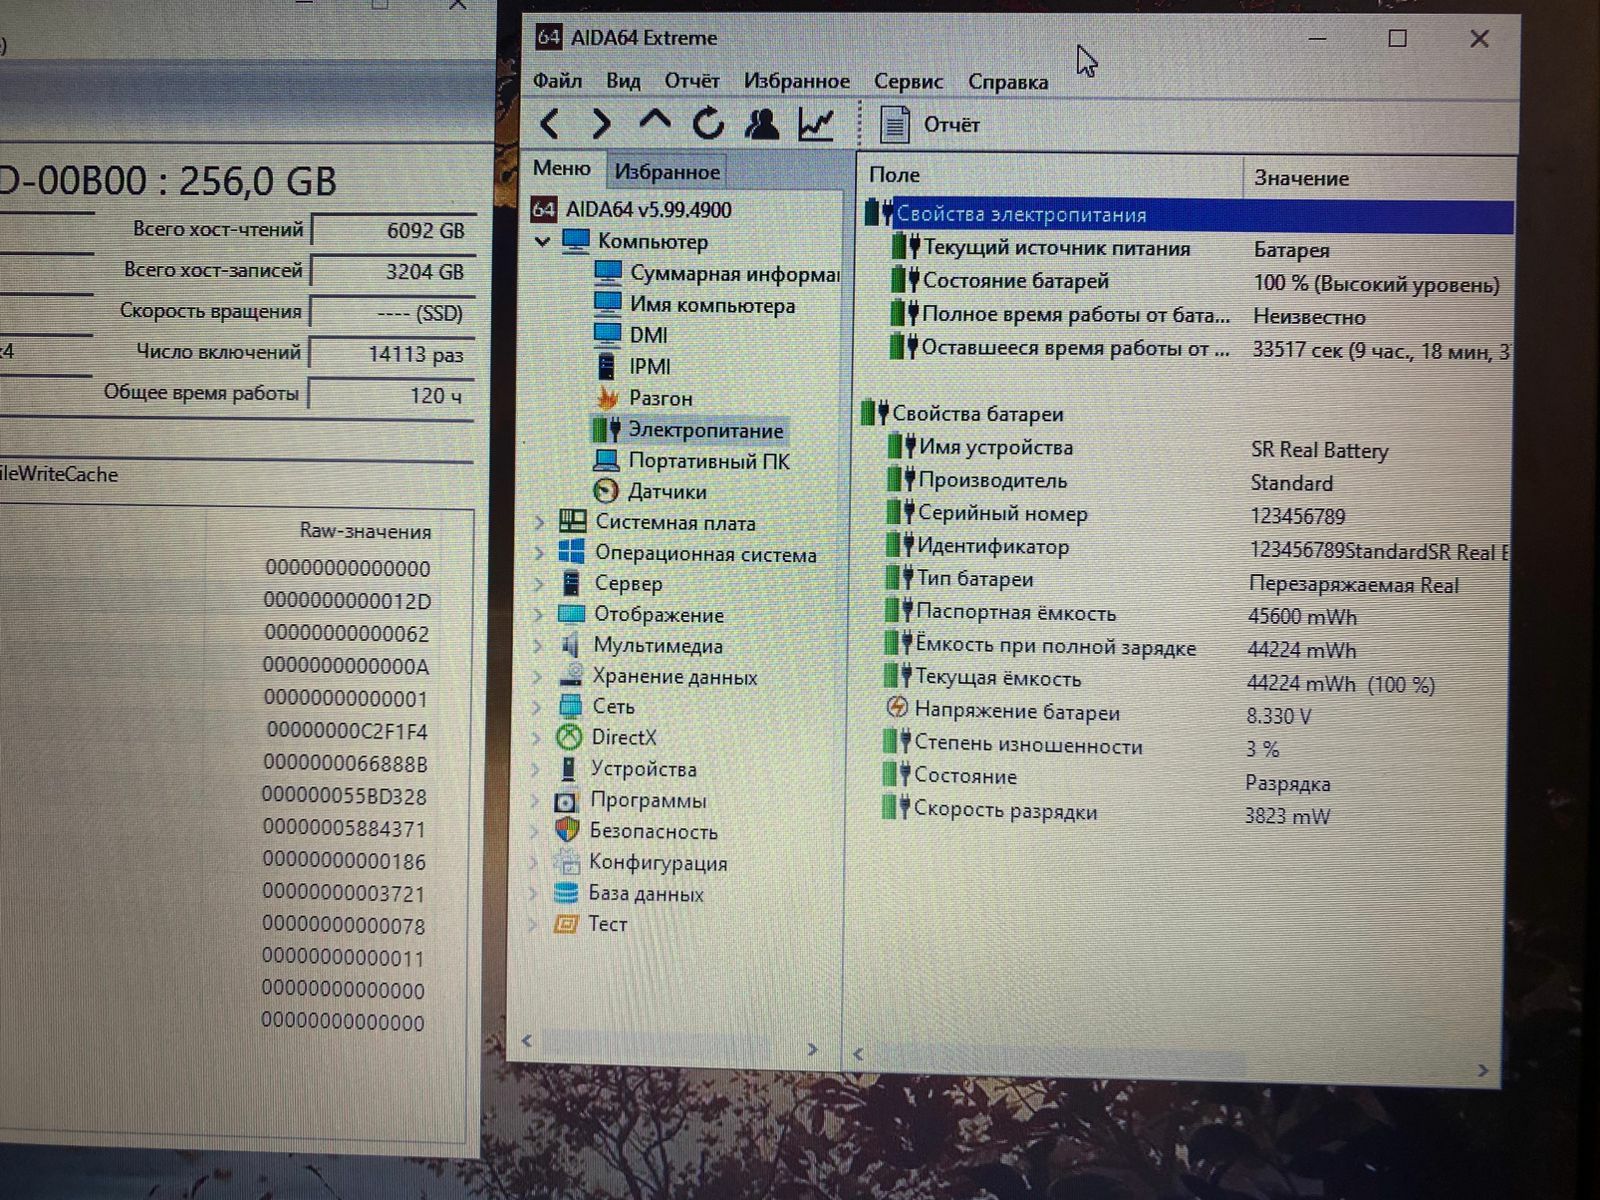This screenshot has width=1600, height=1200.
Task: Click Всего хост-чтений value 6092 GB
Action: pos(394,230)
